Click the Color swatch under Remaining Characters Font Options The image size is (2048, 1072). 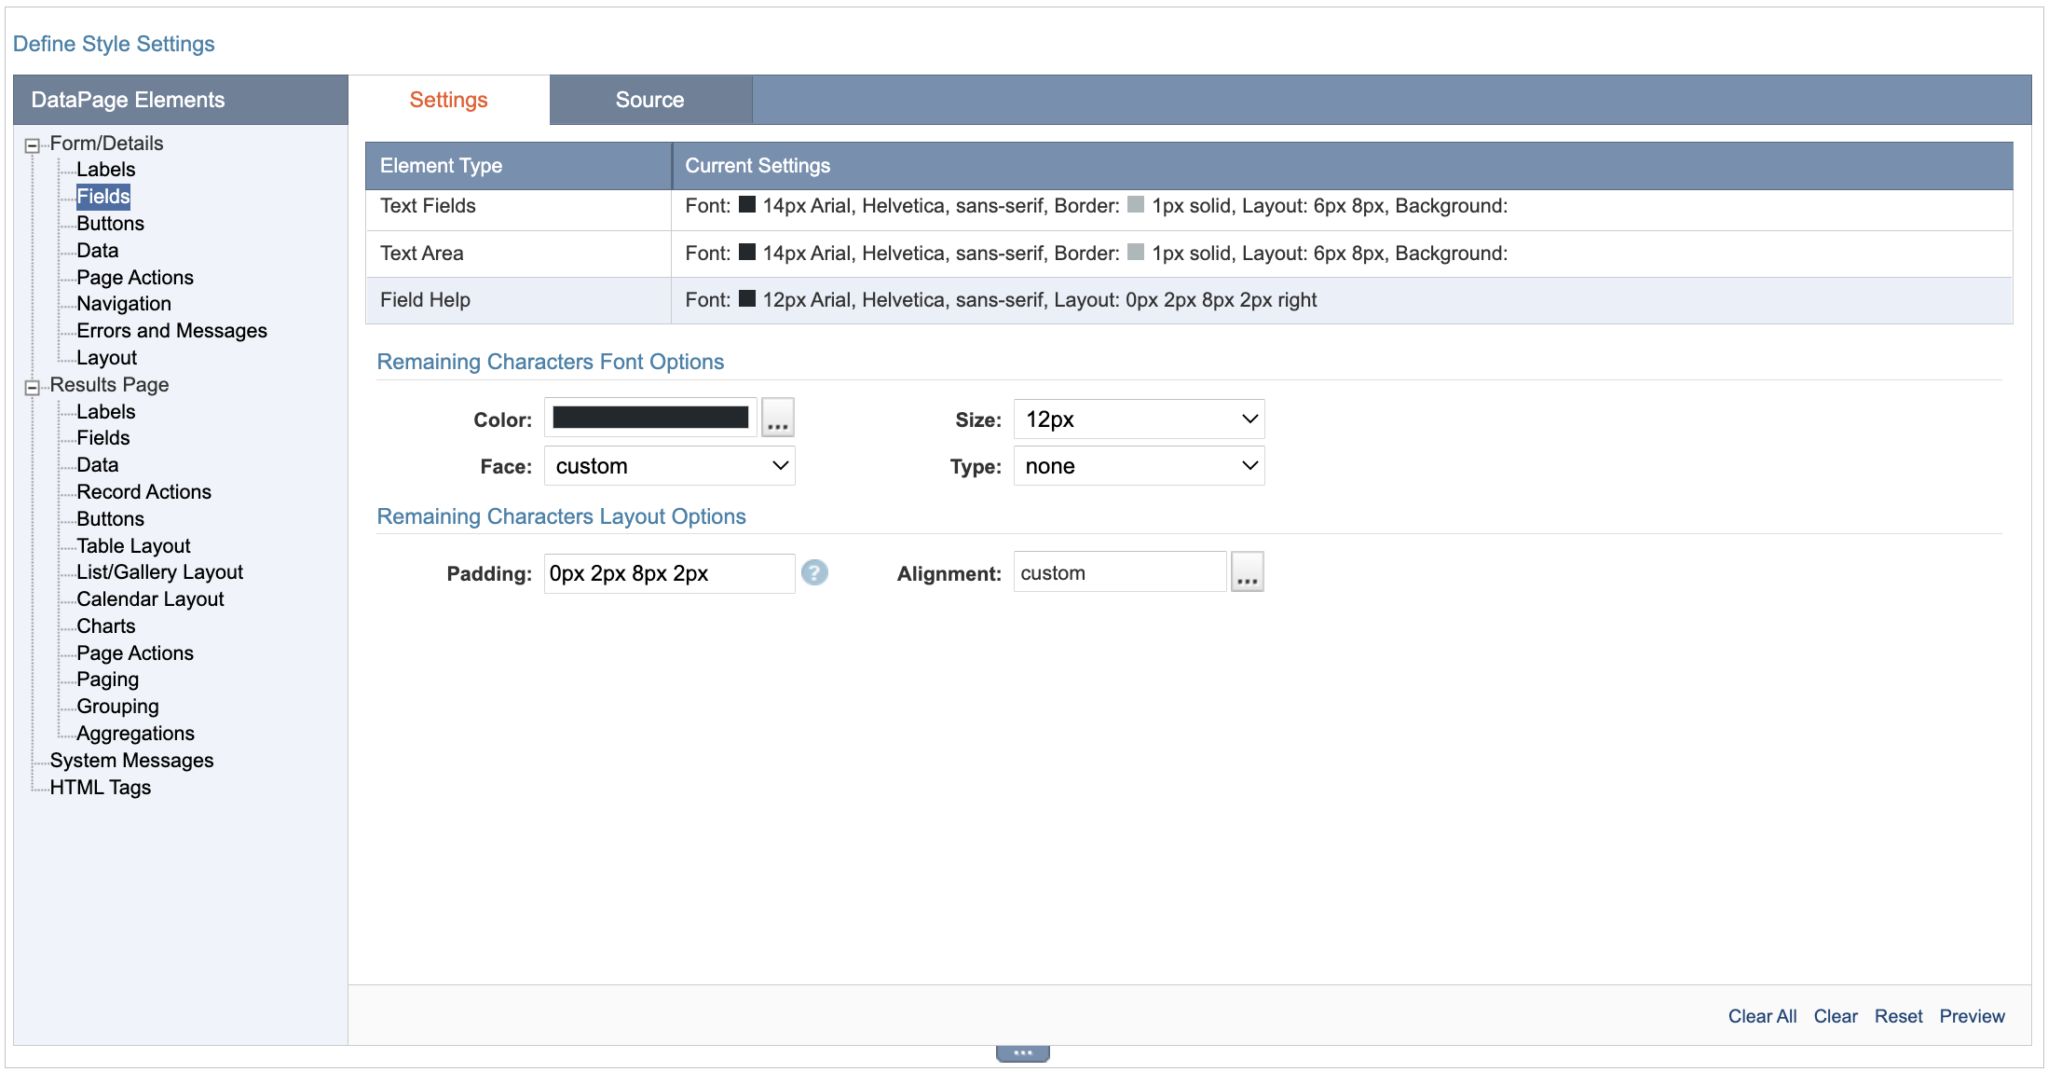point(650,417)
